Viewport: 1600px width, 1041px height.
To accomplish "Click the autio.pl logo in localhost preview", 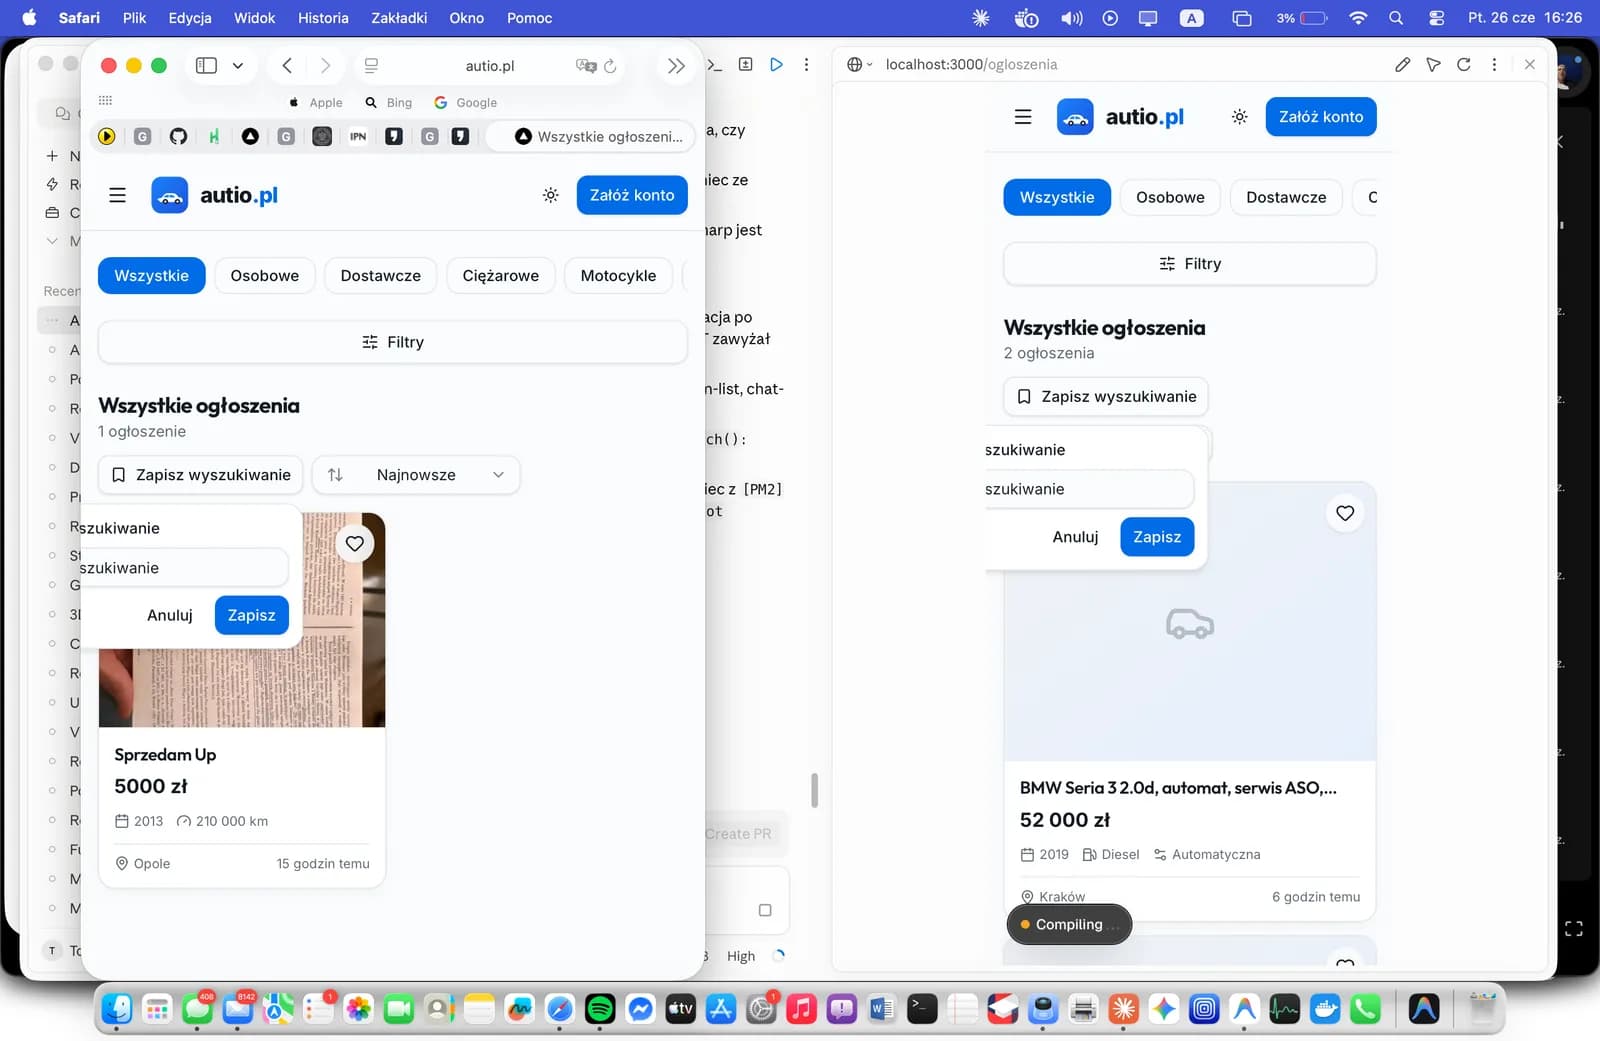I will coord(1120,117).
